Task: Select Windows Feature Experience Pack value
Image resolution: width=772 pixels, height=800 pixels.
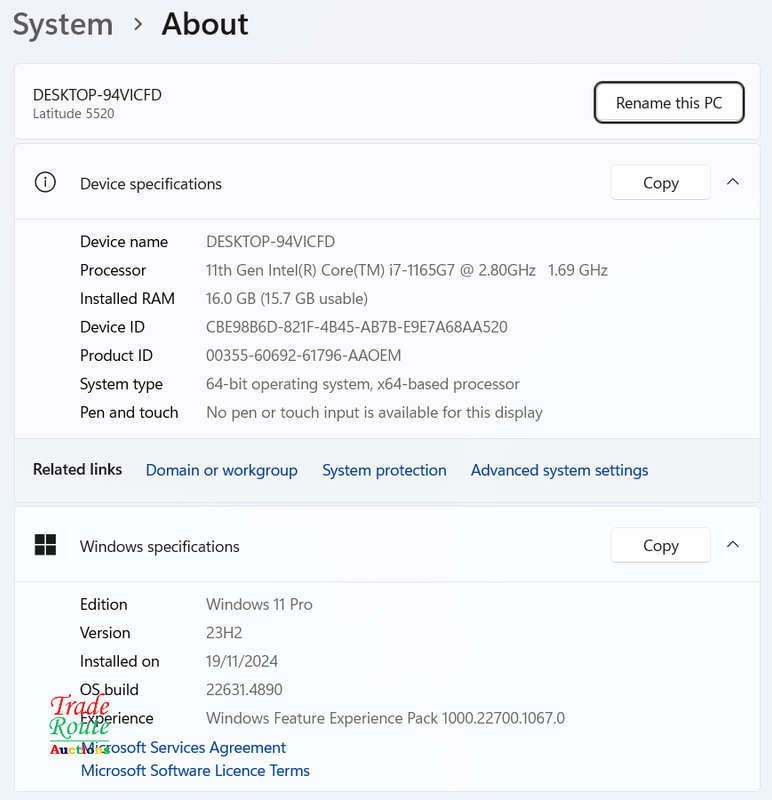Action: click(385, 718)
